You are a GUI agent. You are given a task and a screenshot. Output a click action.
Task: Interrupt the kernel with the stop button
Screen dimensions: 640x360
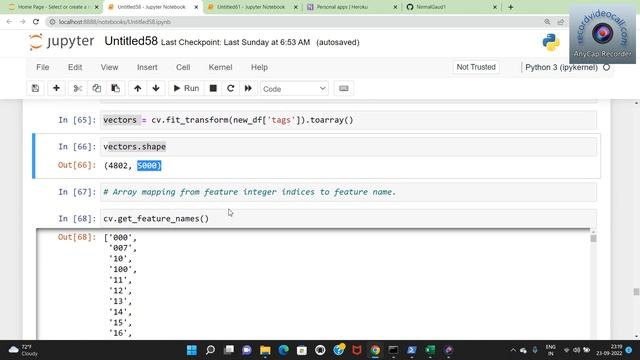pyautogui.click(x=213, y=88)
